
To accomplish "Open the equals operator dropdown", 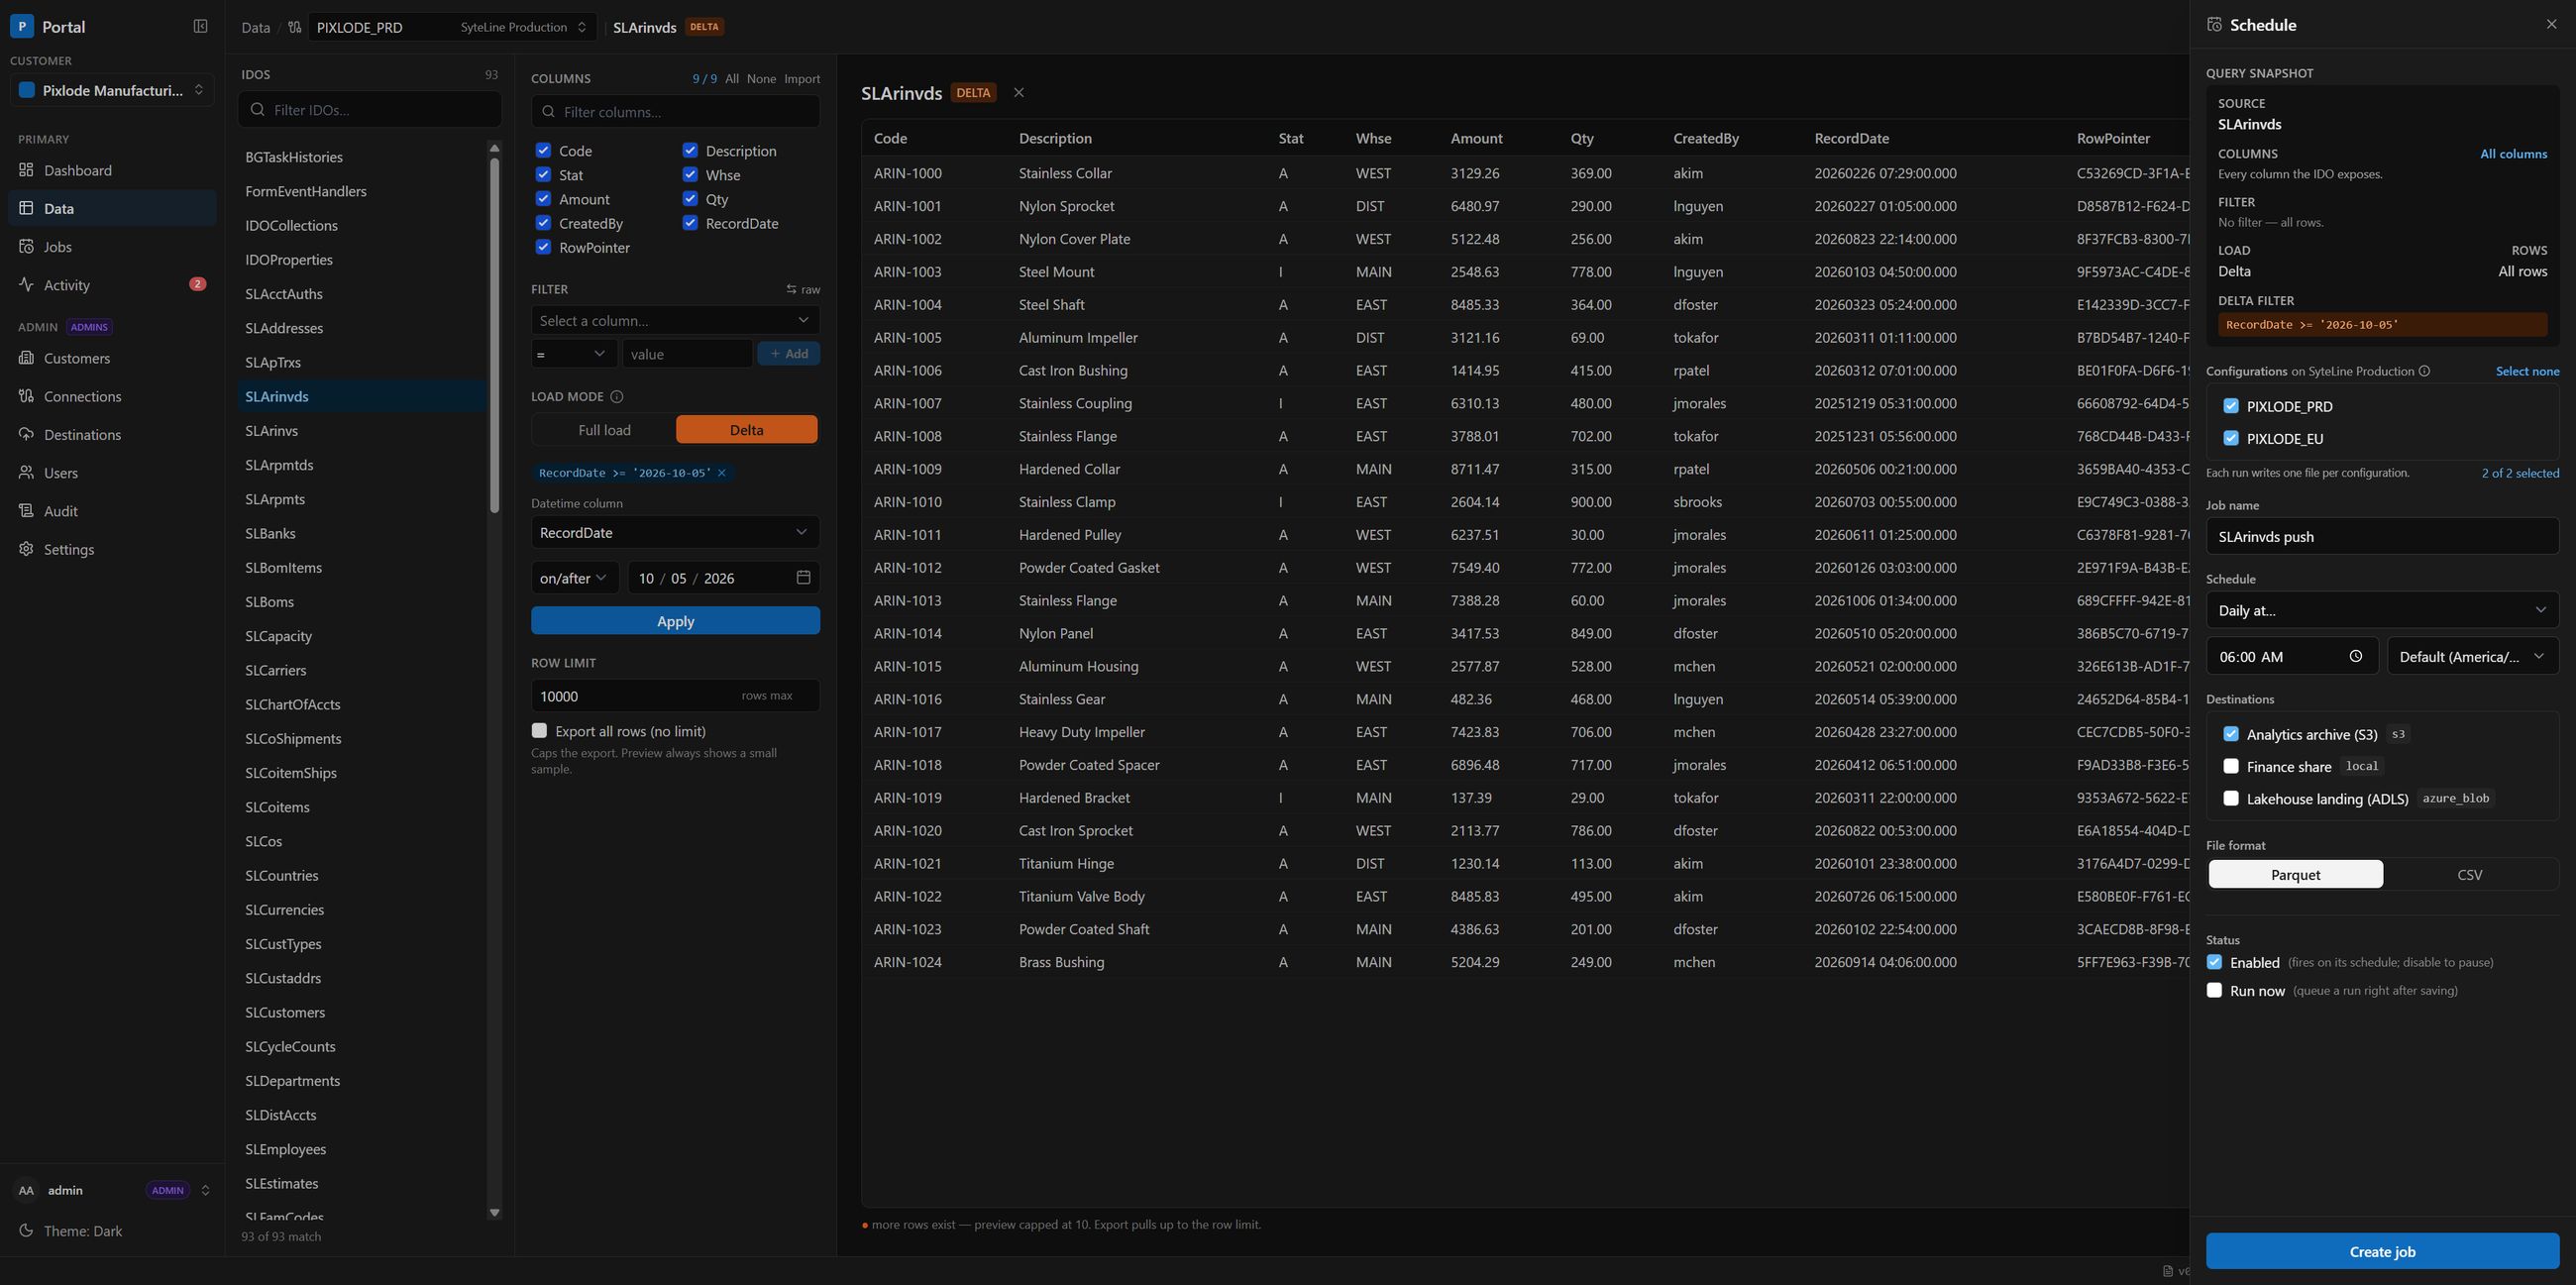I will coord(573,353).
